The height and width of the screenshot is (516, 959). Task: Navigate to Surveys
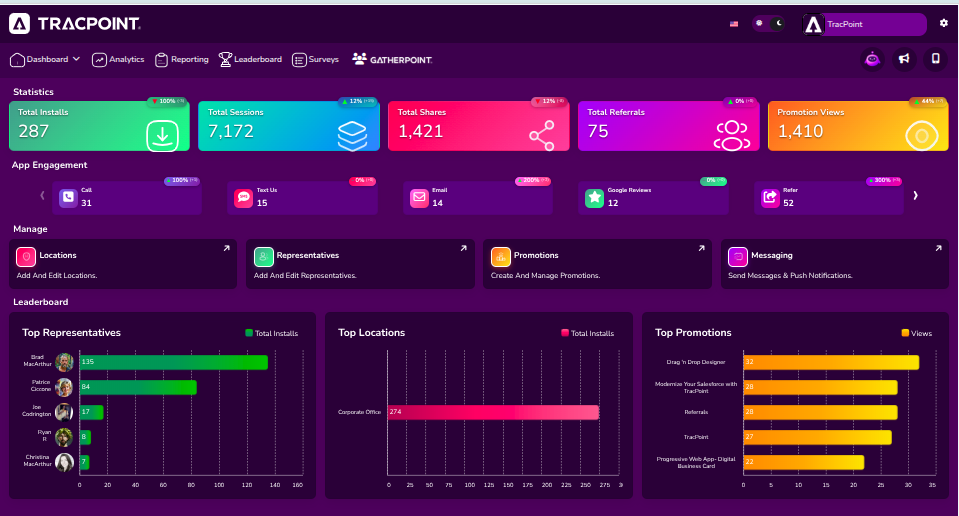(316, 59)
